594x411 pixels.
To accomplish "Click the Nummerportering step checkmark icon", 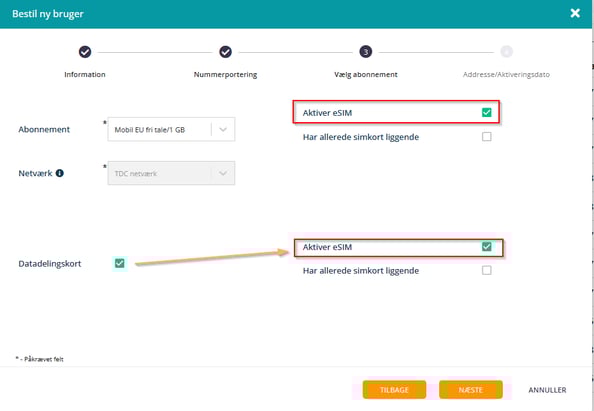I will click(225, 52).
